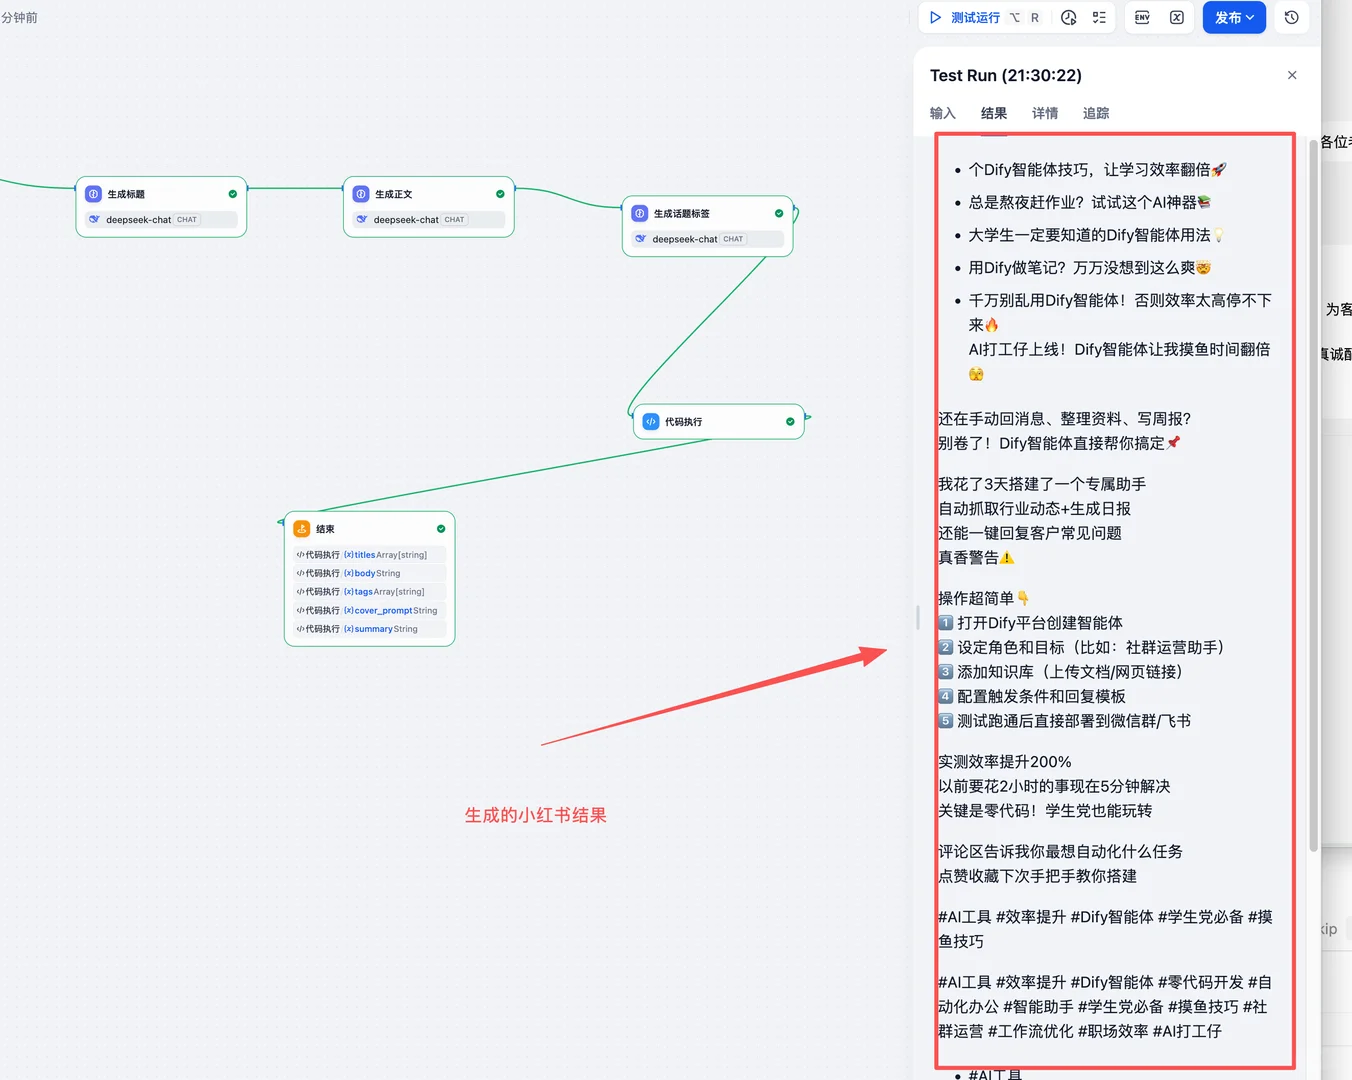Image resolution: width=1352 pixels, height=1080 pixels.
Task: Open the run history clock-play icon
Action: pyautogui.click(x=1068, y=18)
